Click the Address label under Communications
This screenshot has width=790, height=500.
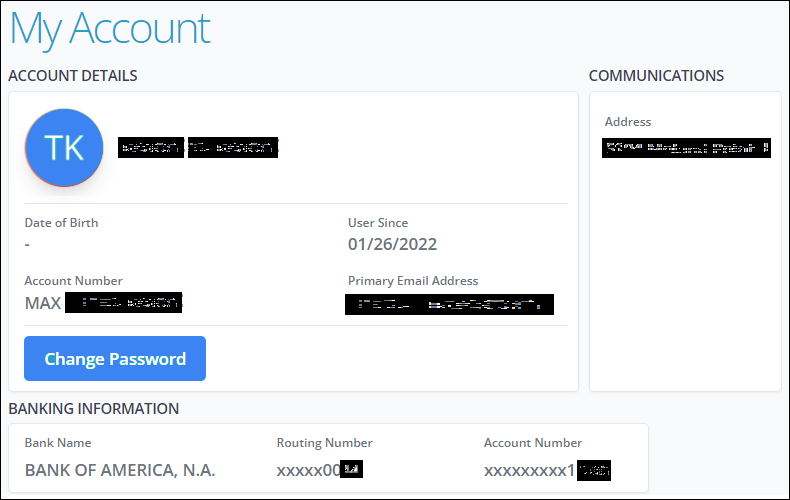[x=628, y=122]
